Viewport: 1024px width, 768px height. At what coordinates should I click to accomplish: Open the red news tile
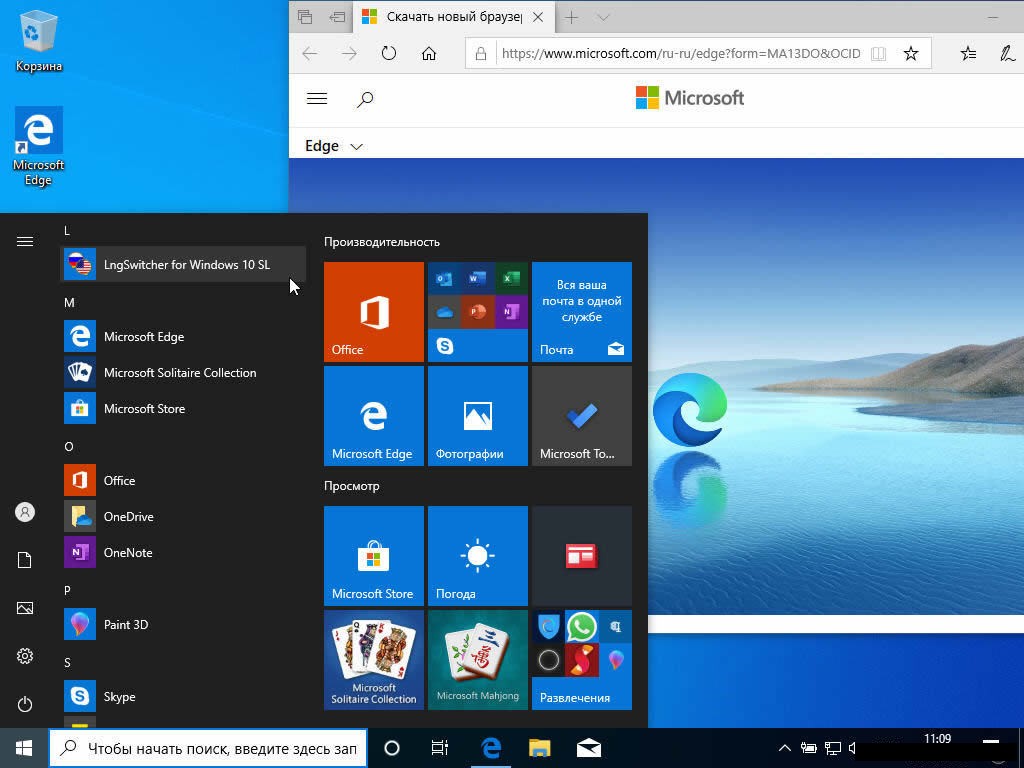[x=581, y=556]
